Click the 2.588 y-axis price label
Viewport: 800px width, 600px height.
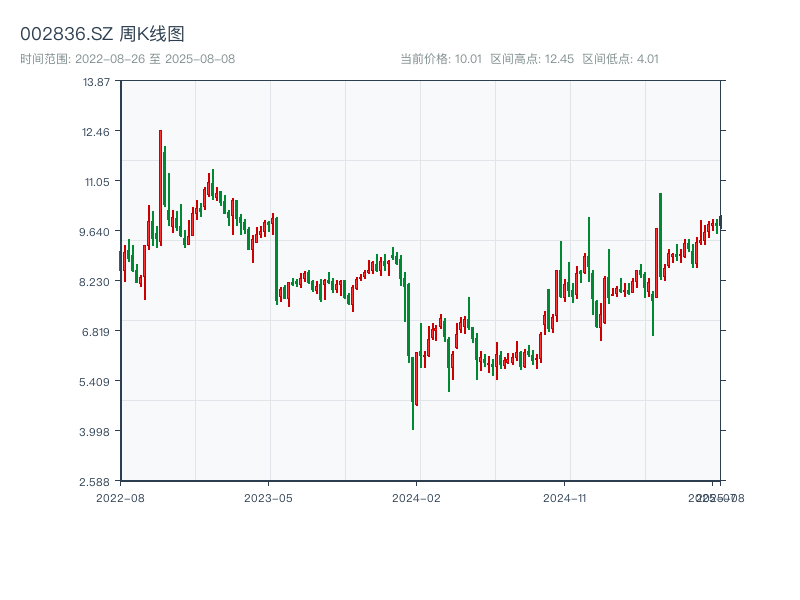point(97,482)
